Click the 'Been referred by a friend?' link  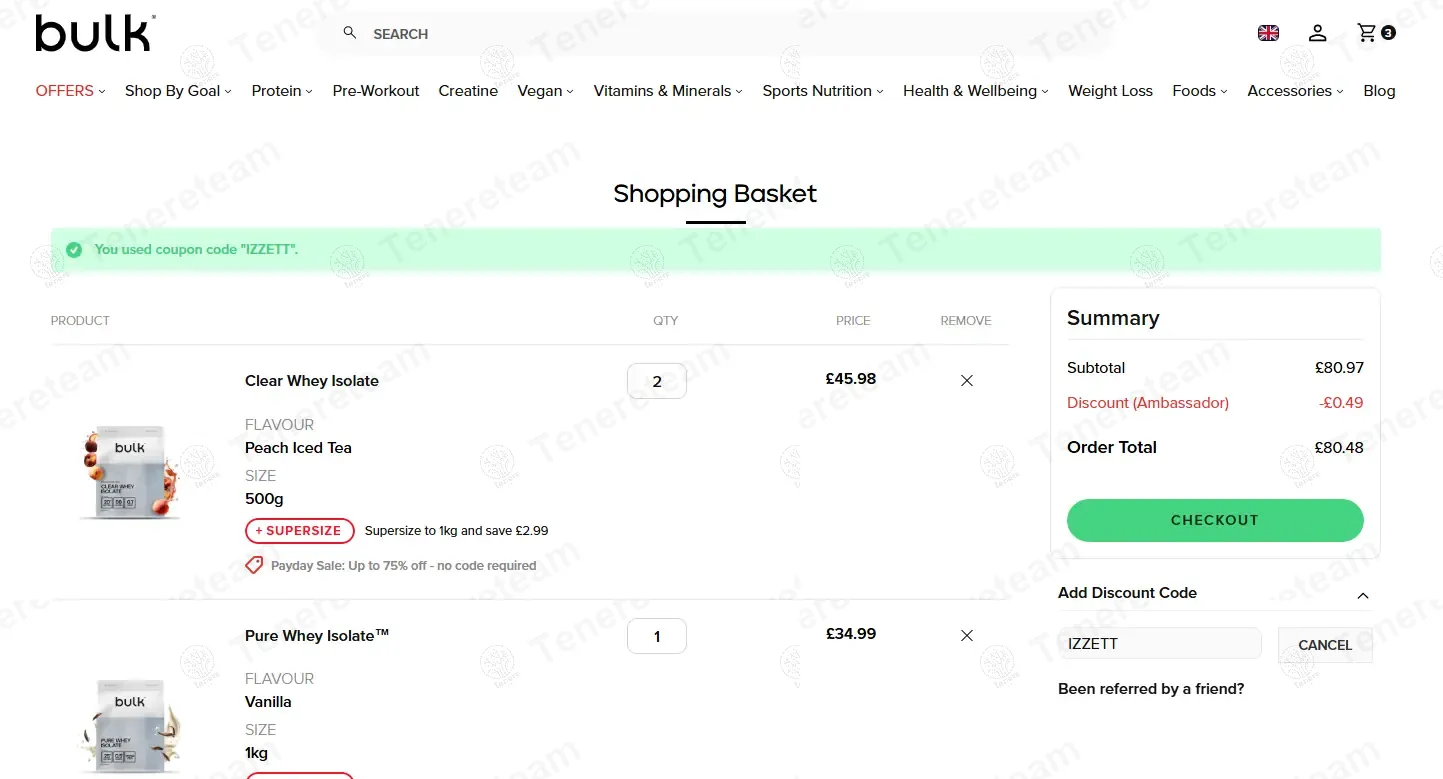pos(1150,689)
